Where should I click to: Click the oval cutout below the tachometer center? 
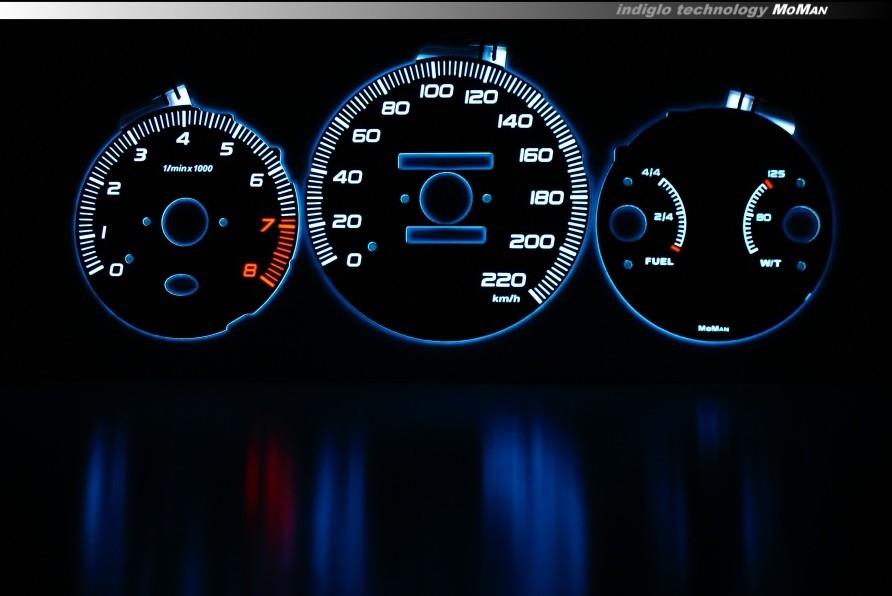[x=181, y=286]
